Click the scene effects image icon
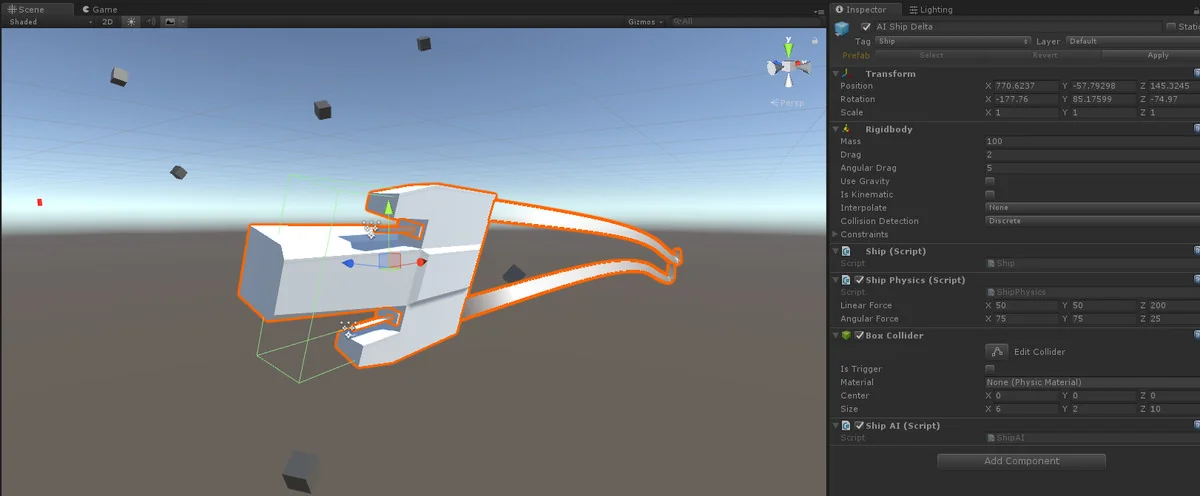1200x496 pixels. 170,21
